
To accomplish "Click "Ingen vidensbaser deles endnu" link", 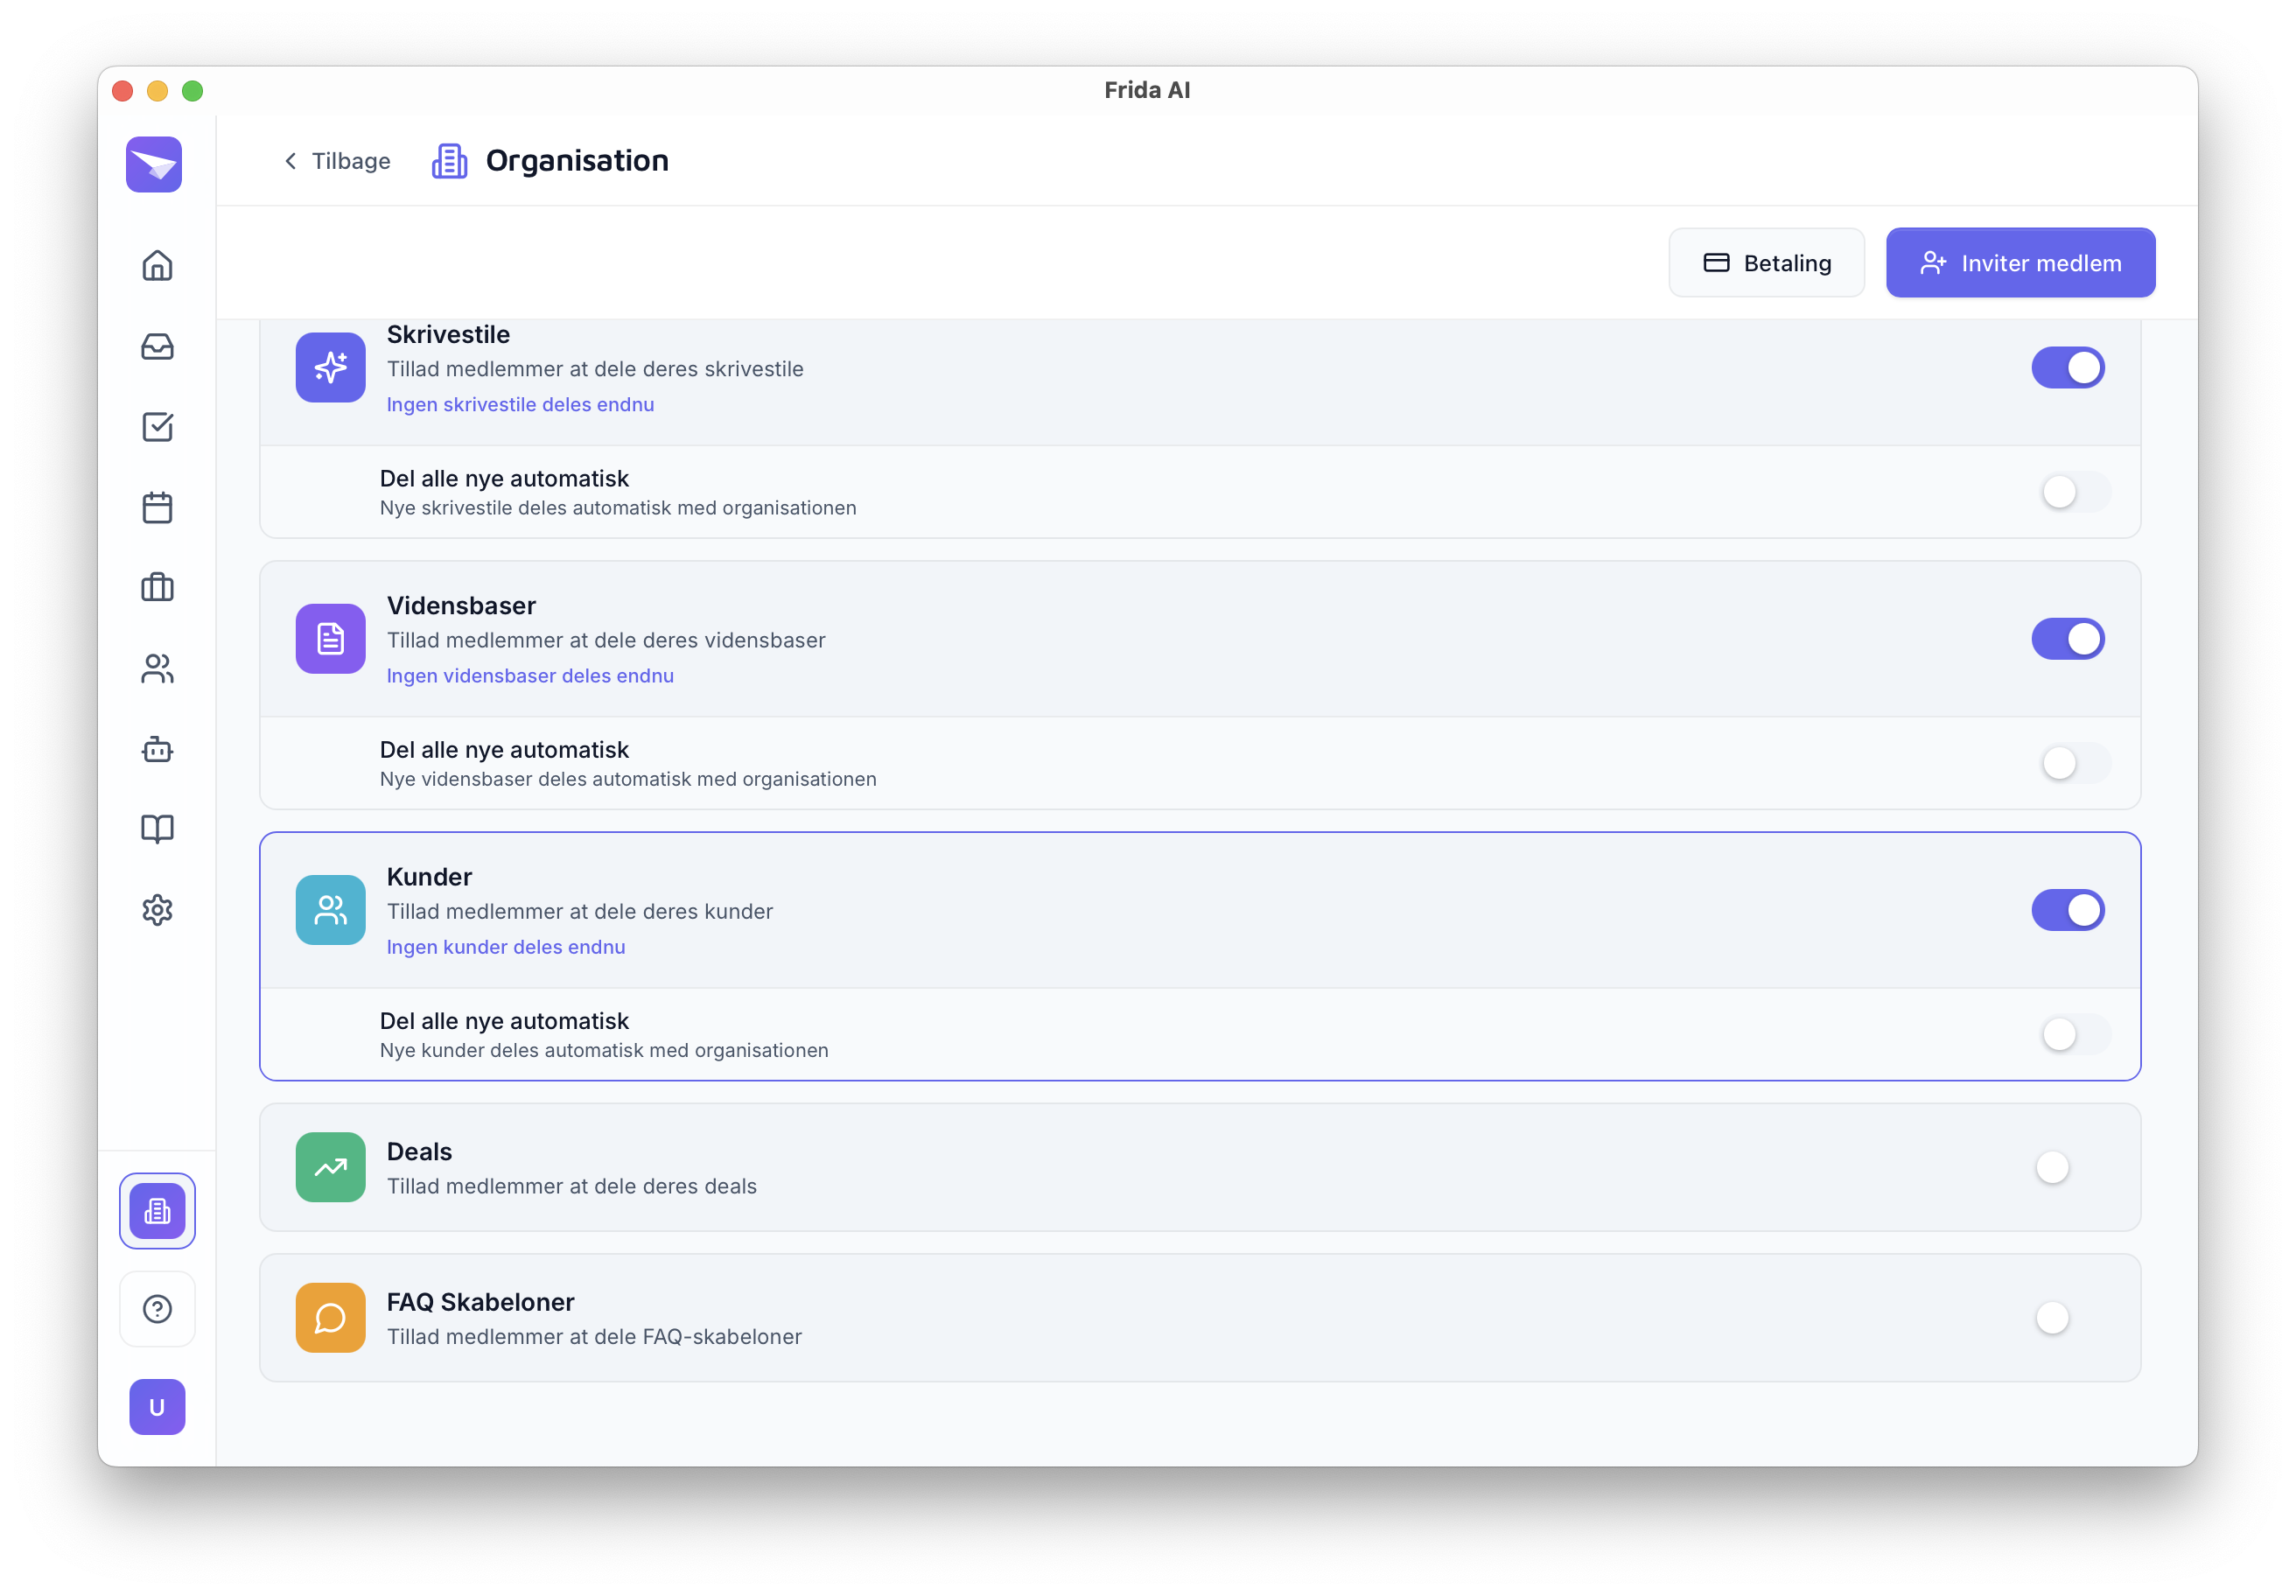I will pos(530,676).
